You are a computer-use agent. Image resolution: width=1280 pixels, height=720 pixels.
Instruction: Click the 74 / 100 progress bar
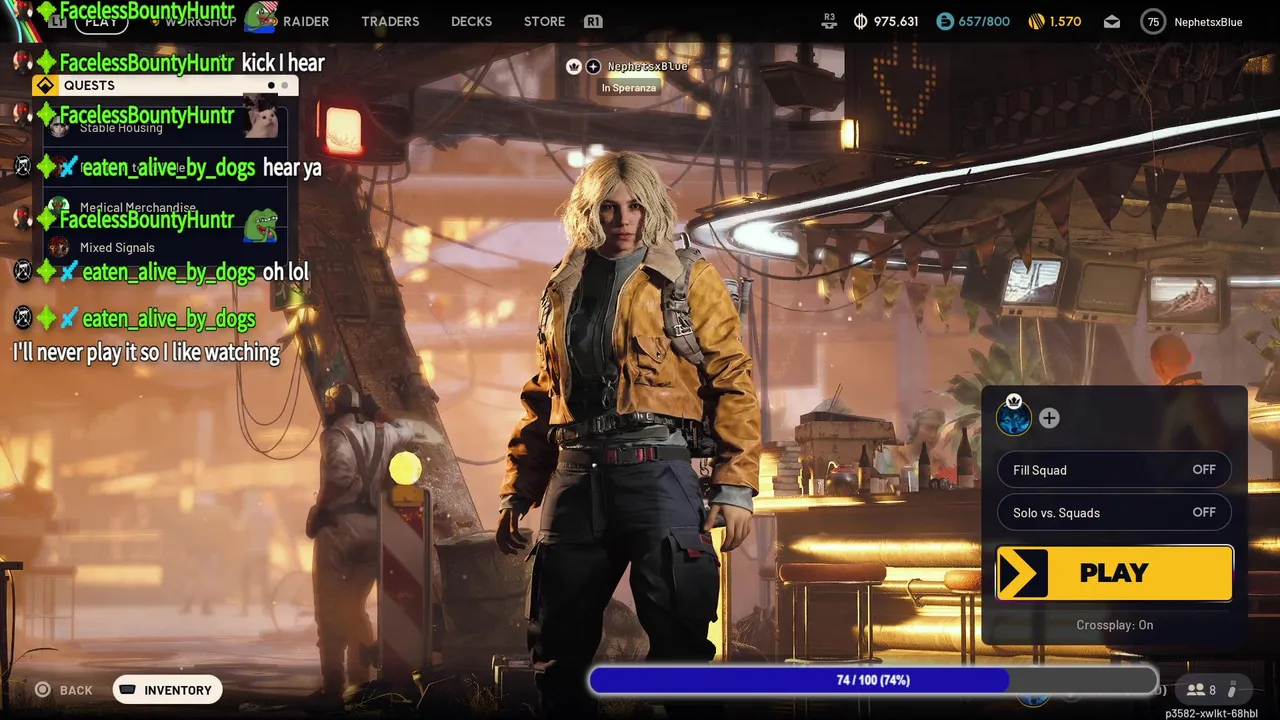pyautogui.click(x=873, y=680)
